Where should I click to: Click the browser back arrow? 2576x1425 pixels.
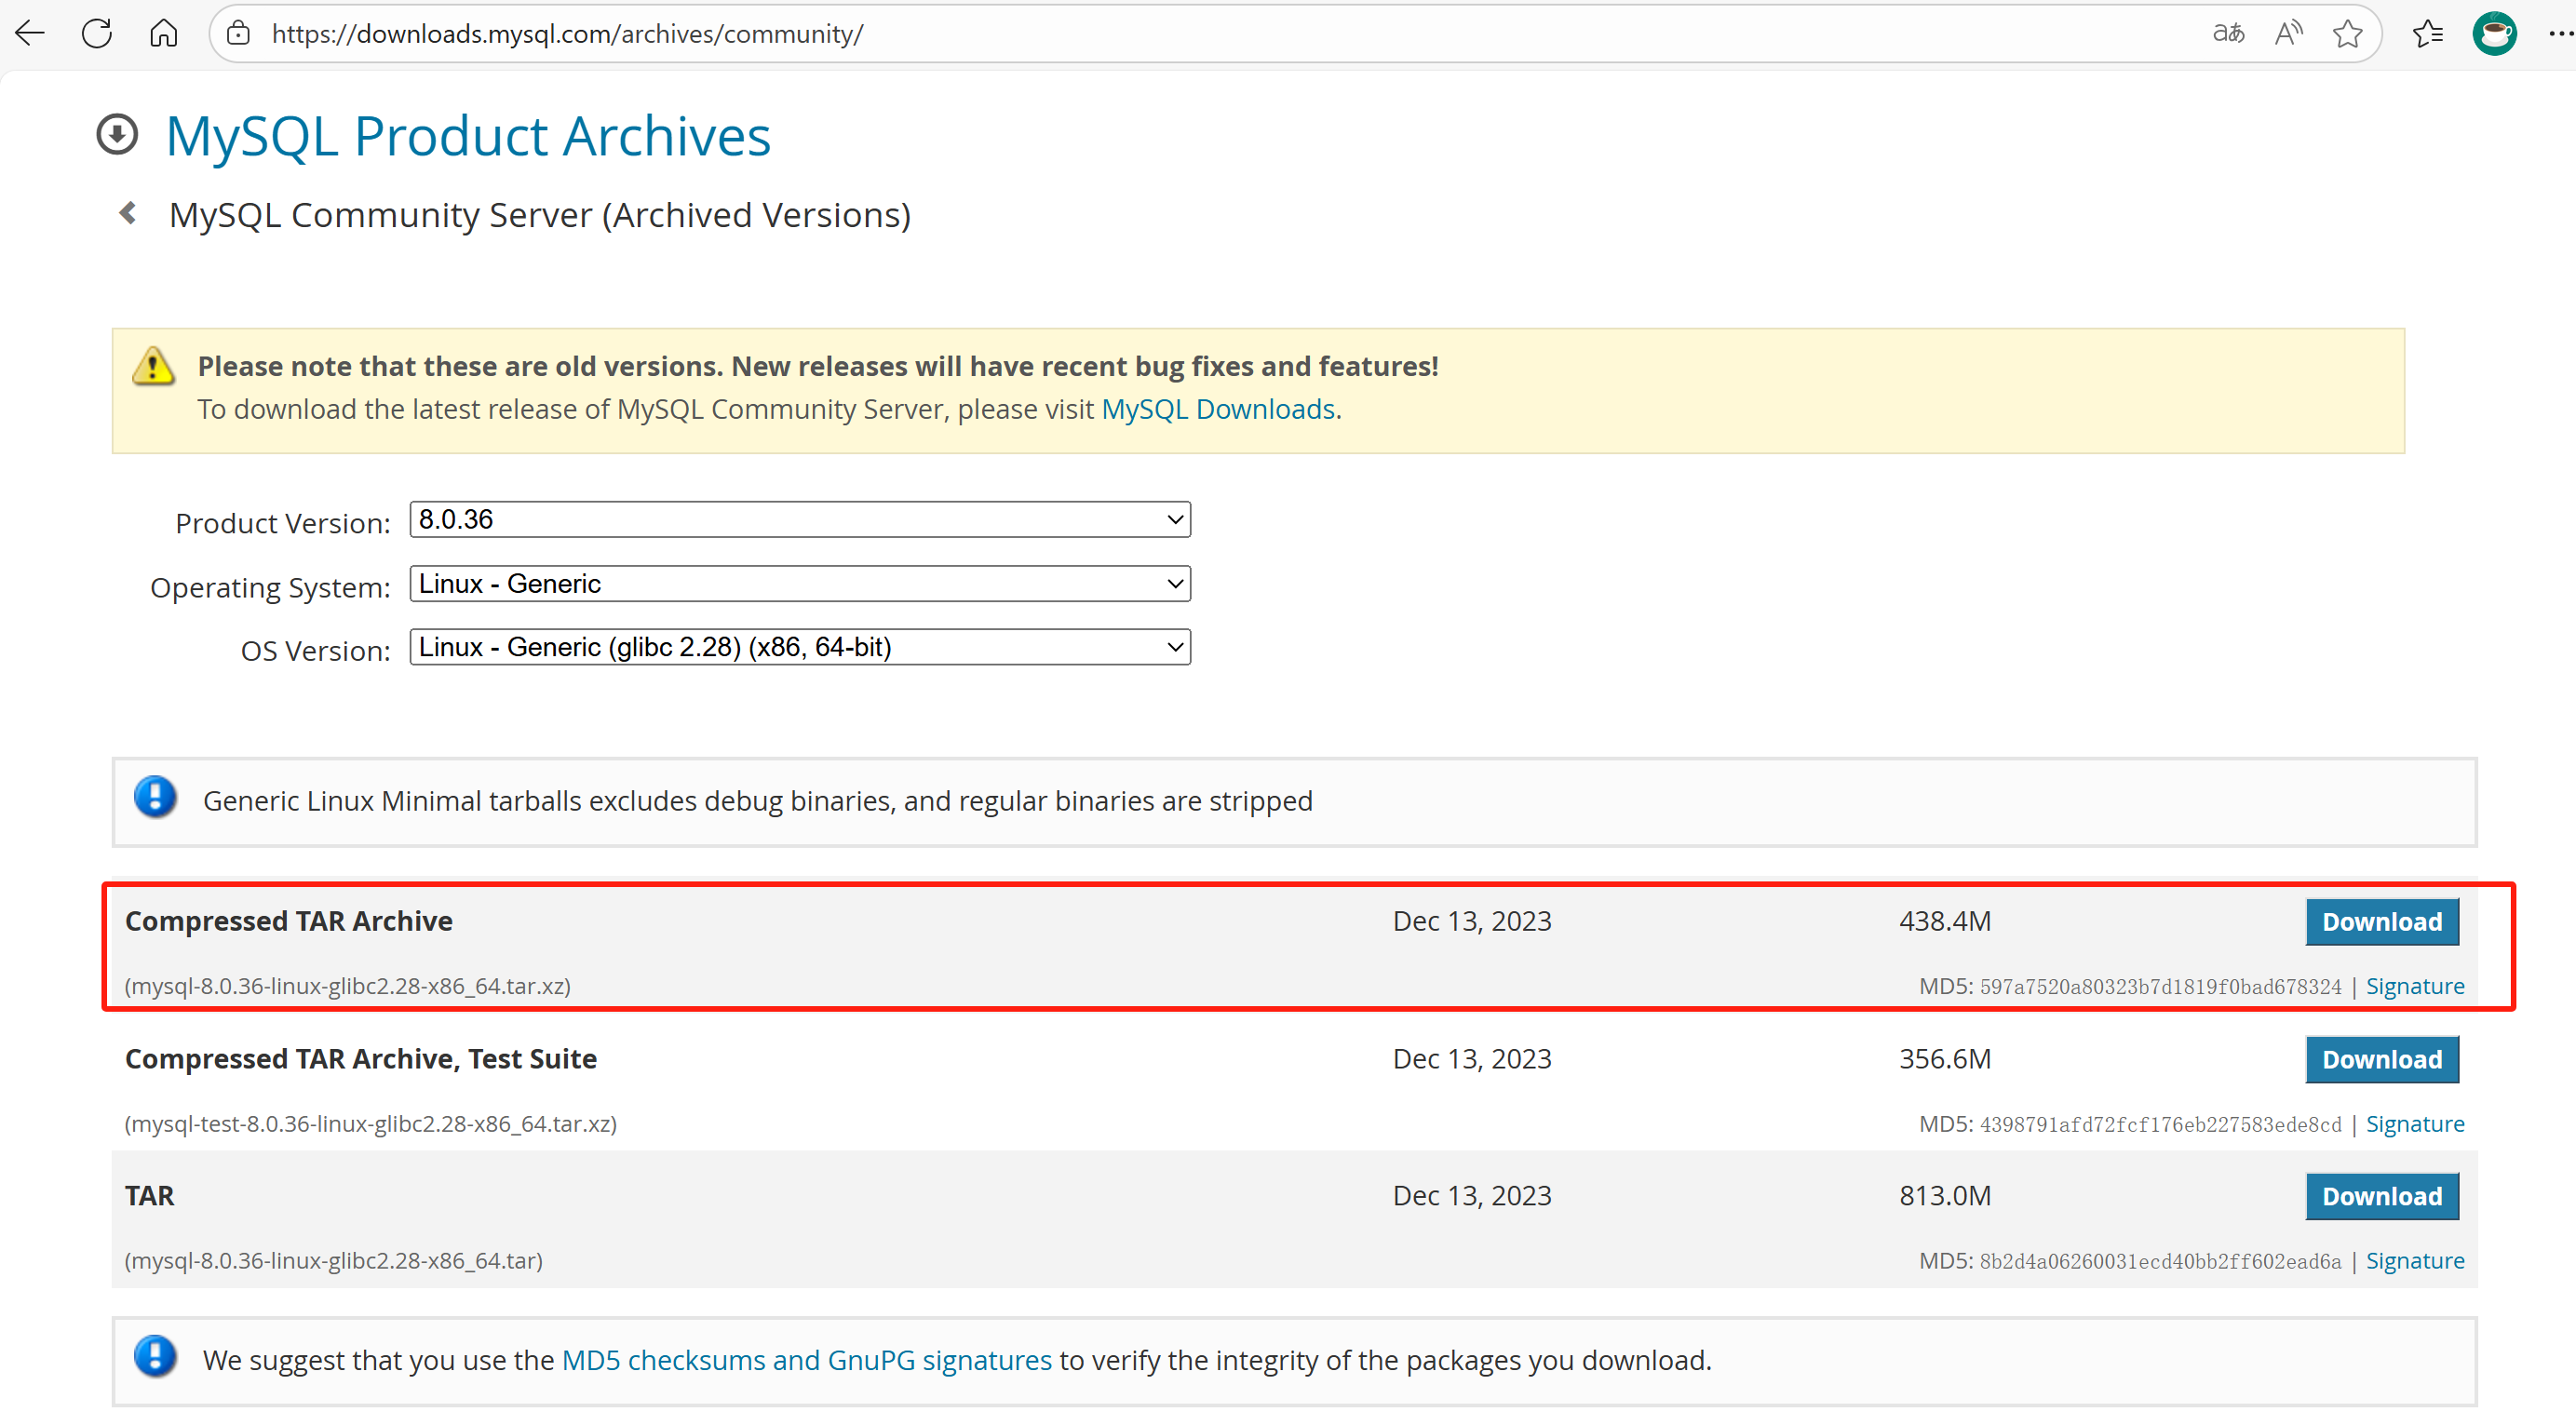coord(30,34)
